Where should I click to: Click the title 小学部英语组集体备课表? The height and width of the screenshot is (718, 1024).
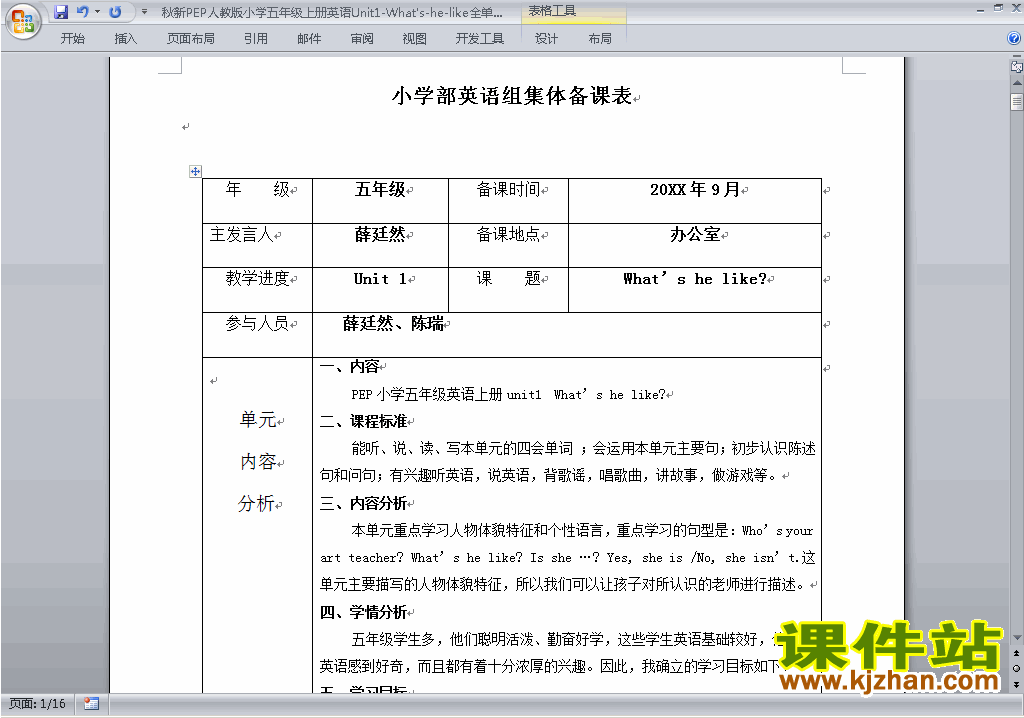click(512, 96)
